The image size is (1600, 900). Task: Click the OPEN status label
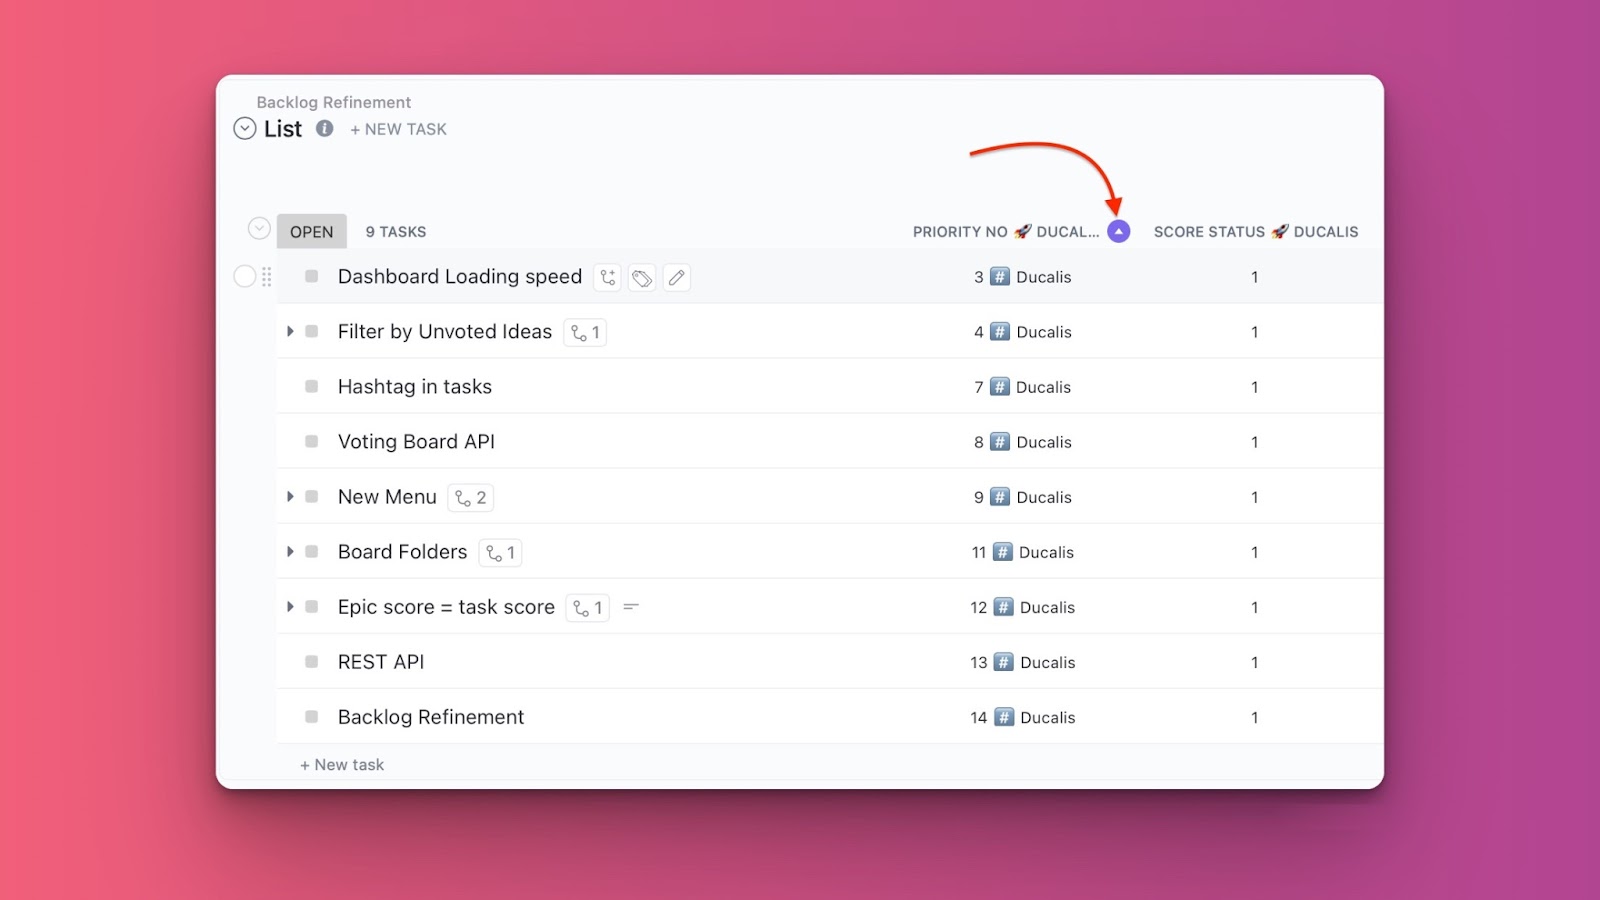(312, 232)
